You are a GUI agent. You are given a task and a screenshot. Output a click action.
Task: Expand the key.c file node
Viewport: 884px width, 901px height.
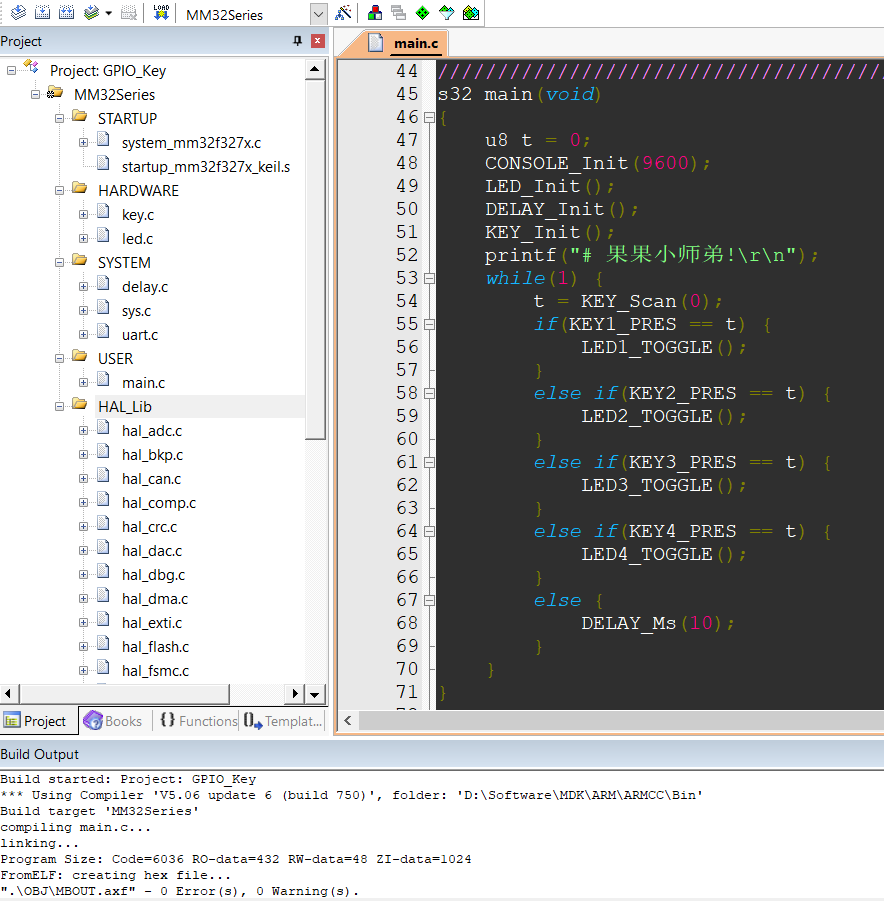pos(83,215)
